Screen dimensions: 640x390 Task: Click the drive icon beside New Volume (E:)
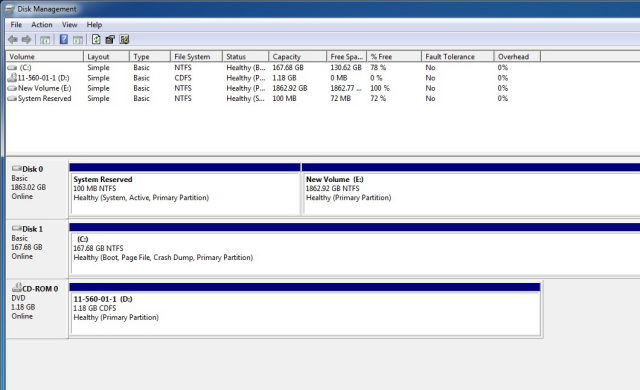pyautogui.click(x=12, y=88)
